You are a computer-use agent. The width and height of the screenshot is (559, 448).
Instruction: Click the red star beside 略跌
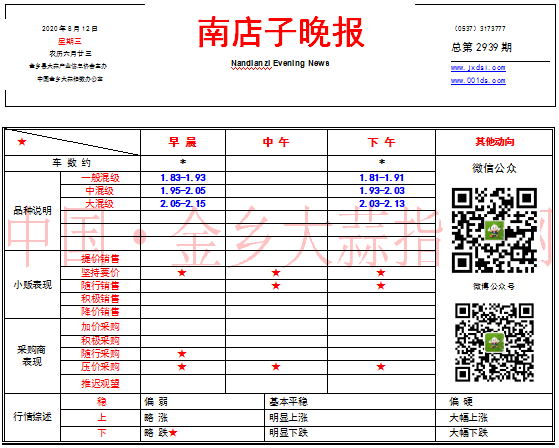pos(173,433)
